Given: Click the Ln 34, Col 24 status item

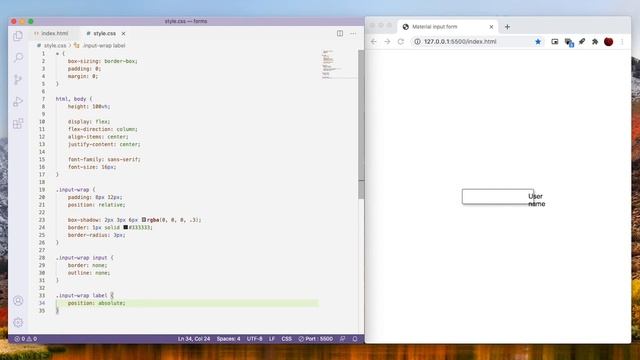Looking at the screenshot, I should (194, 339).
